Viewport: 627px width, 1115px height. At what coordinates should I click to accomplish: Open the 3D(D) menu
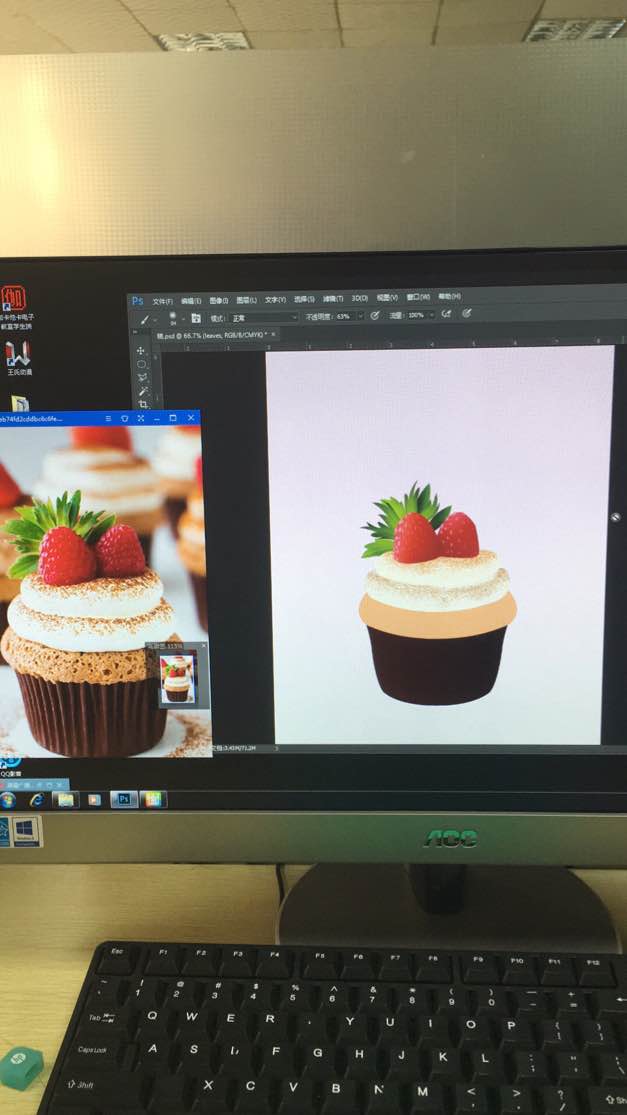tap(360, 298)
